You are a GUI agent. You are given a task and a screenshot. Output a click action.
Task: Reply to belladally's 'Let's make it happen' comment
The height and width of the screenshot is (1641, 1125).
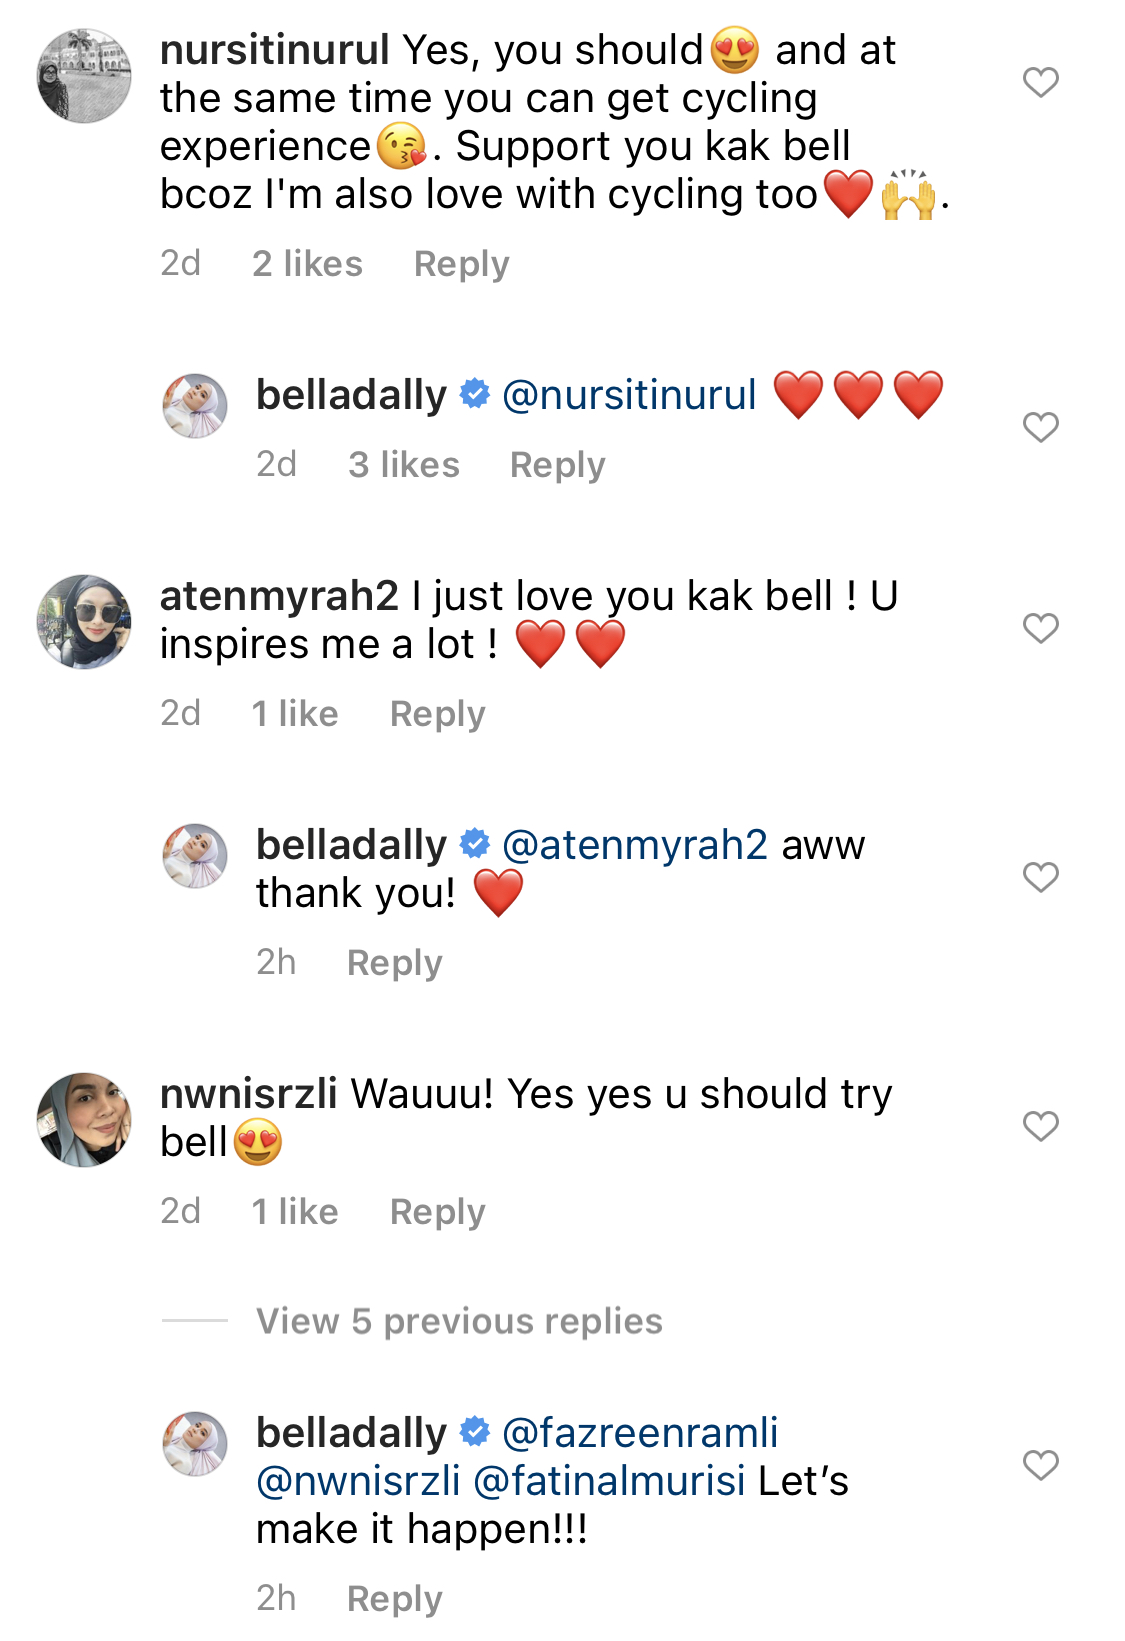coord(394,1599)
